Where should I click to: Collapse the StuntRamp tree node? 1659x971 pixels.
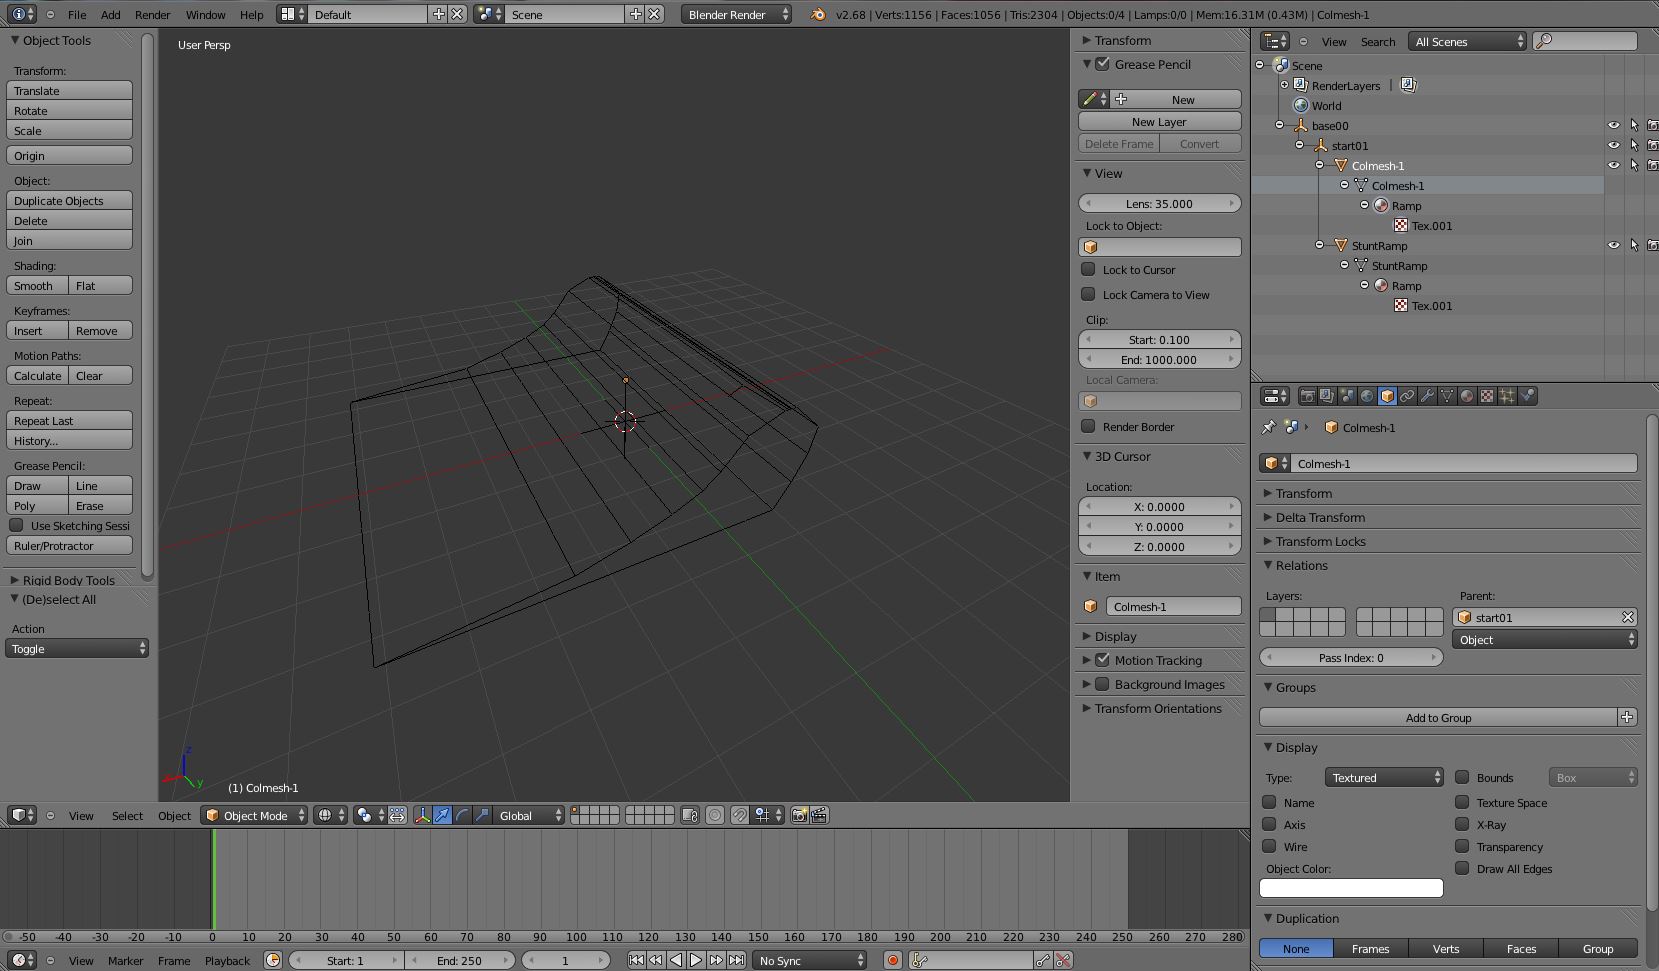click(1320, 245)
